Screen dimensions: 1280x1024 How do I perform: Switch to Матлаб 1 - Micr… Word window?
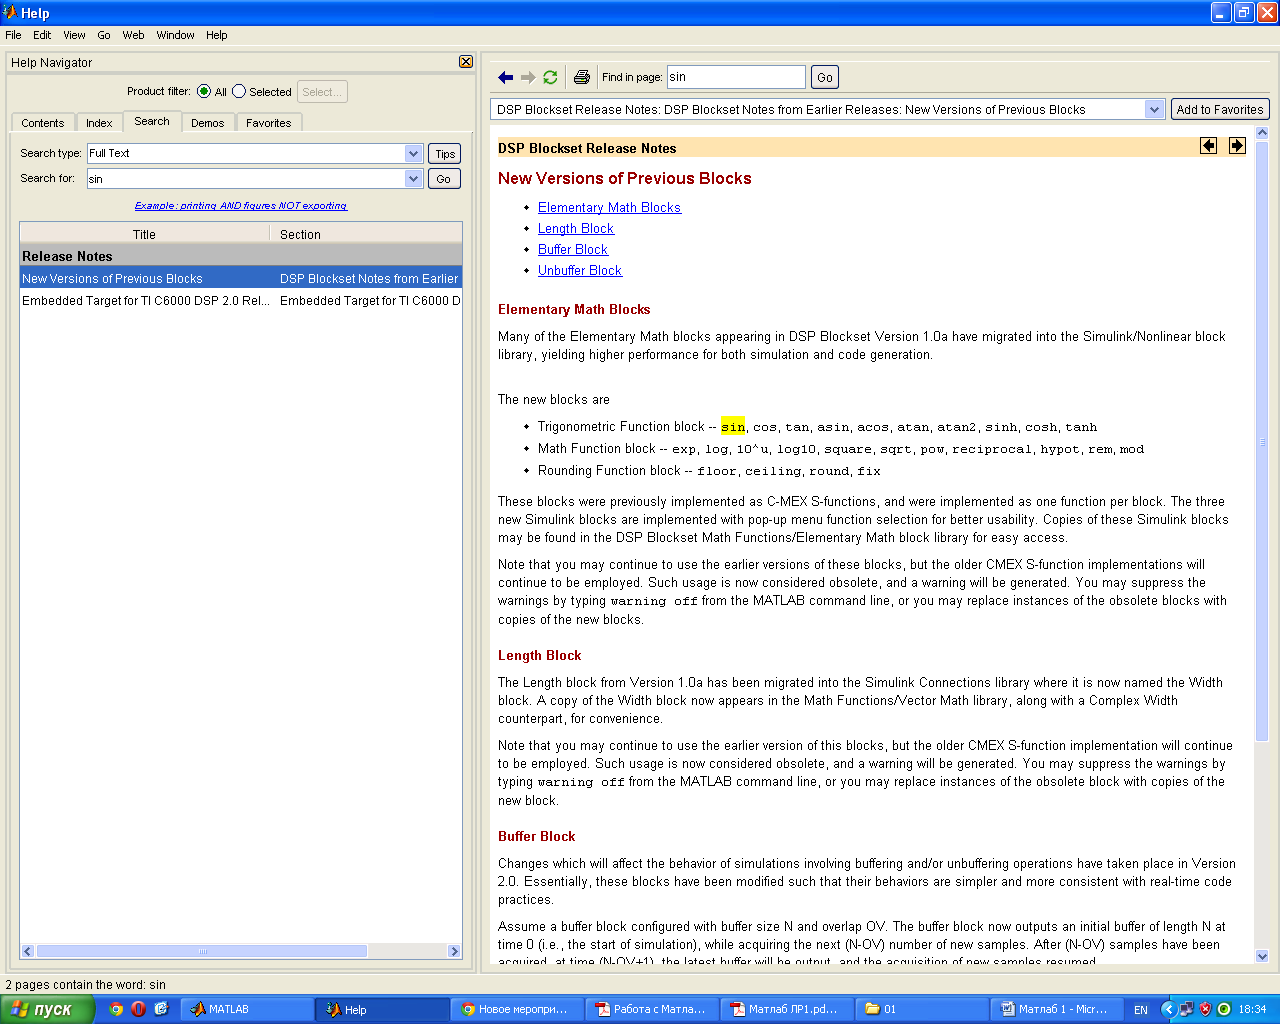tap(1058, 1009)
